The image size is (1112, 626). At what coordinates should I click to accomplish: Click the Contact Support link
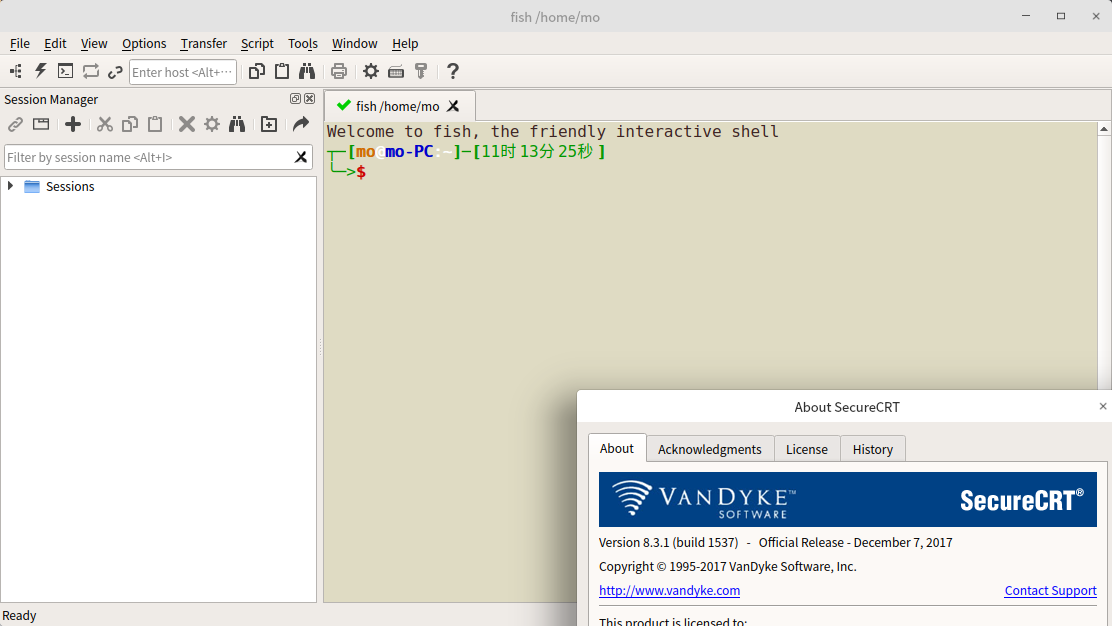point(1050,590)
